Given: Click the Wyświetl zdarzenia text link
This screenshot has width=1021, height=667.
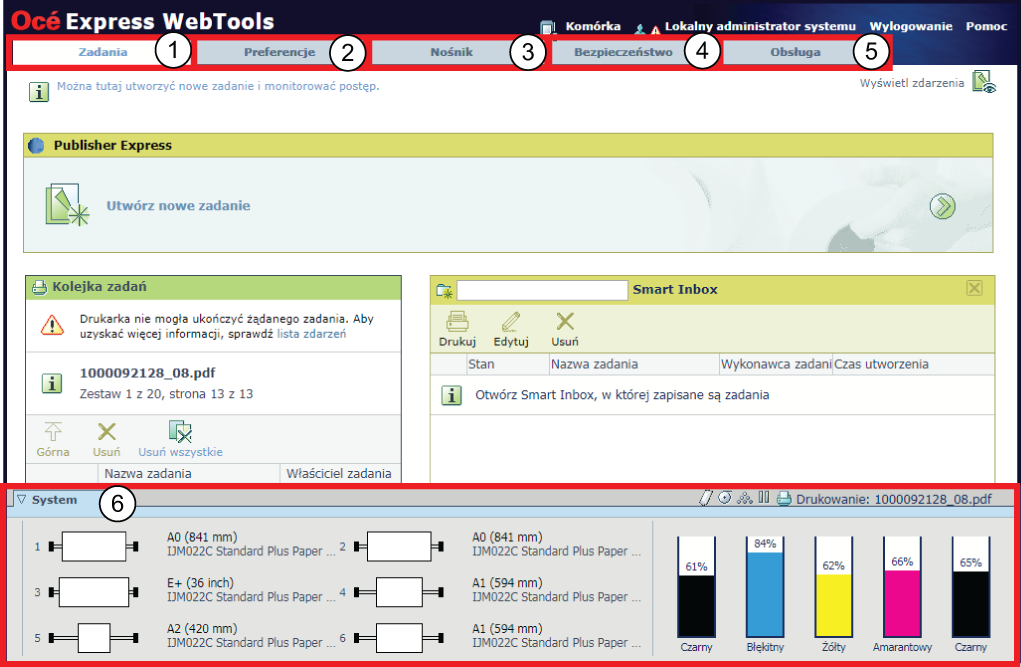Looking at the screenshot, I should [911, 83].
